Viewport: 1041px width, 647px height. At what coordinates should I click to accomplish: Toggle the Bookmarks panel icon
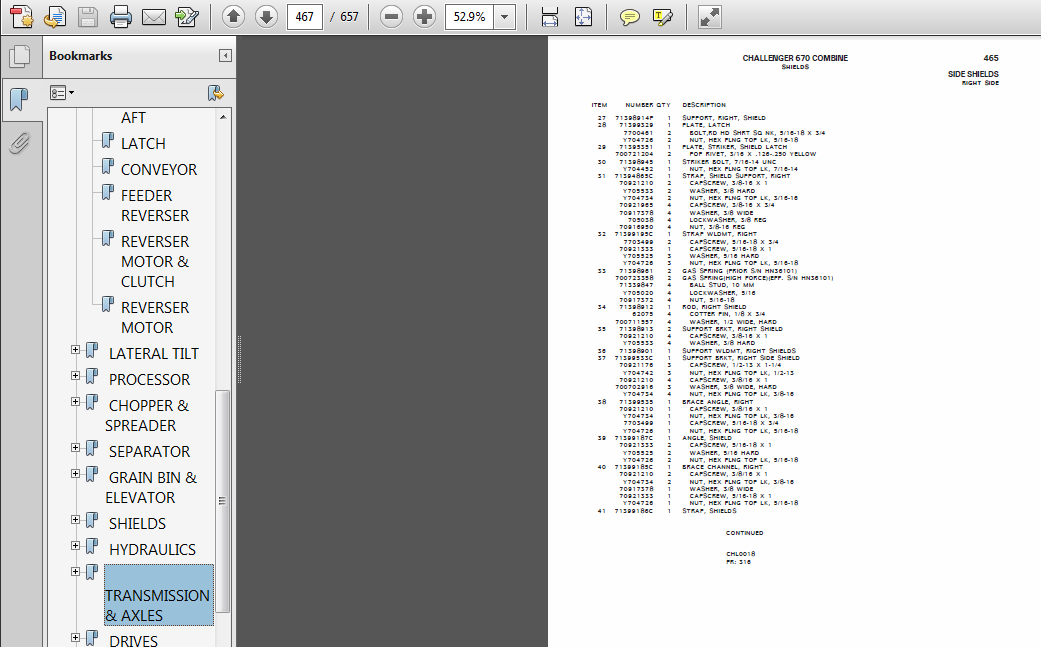(x=19, y=100)
